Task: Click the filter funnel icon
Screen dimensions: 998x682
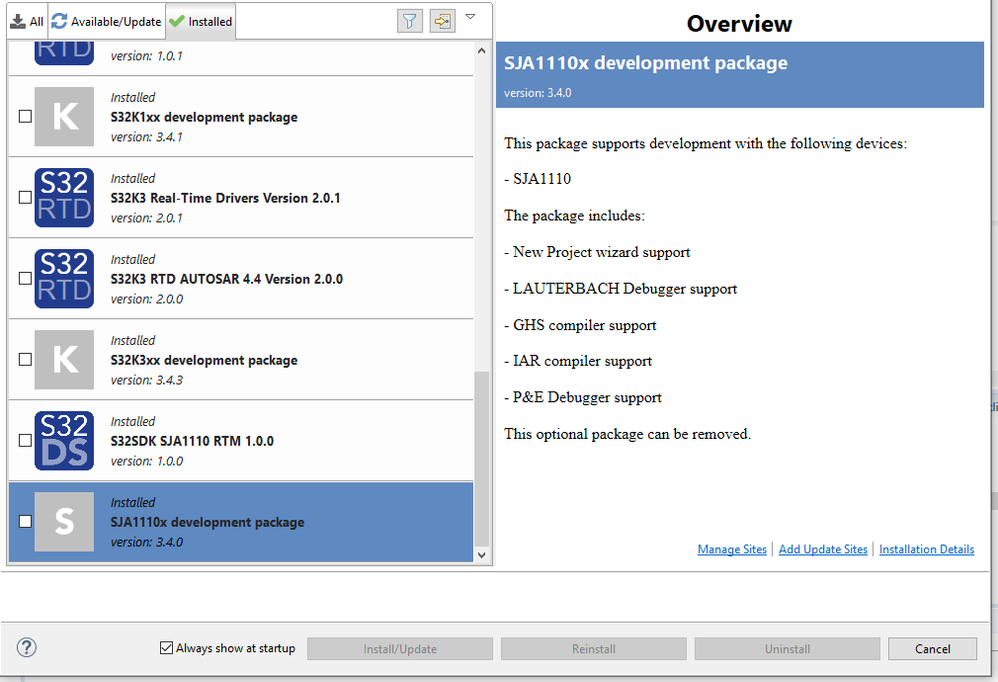Action: click(x=410, y=20)
